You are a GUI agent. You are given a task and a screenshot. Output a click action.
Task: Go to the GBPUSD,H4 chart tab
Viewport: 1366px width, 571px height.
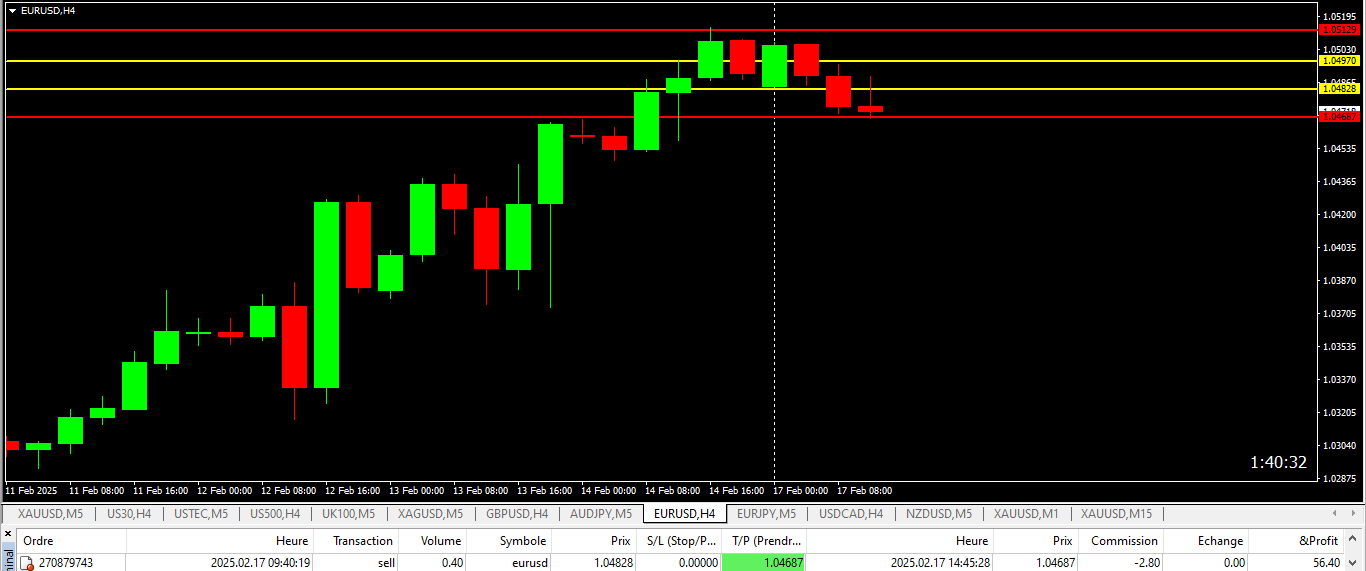tap(517, 514)
